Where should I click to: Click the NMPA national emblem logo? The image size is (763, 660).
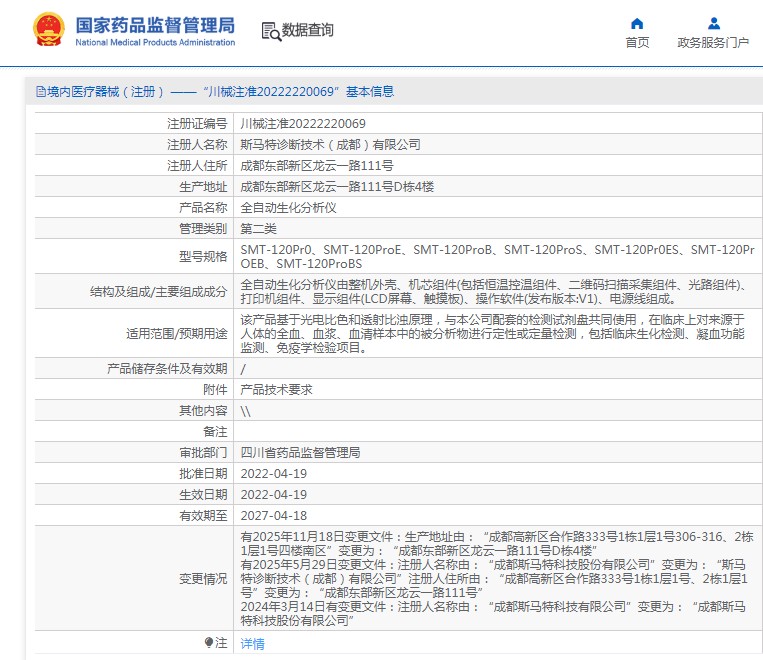tap(47, 31)
